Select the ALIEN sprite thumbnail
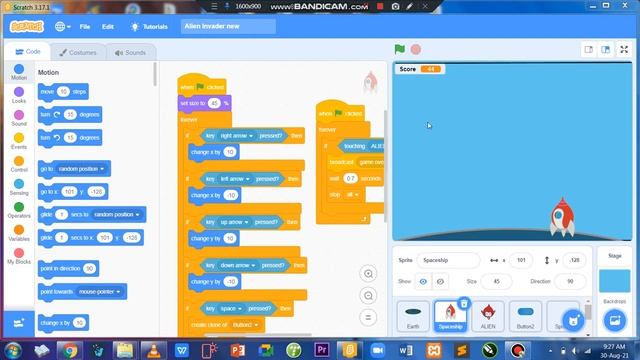 coord(488,316)
